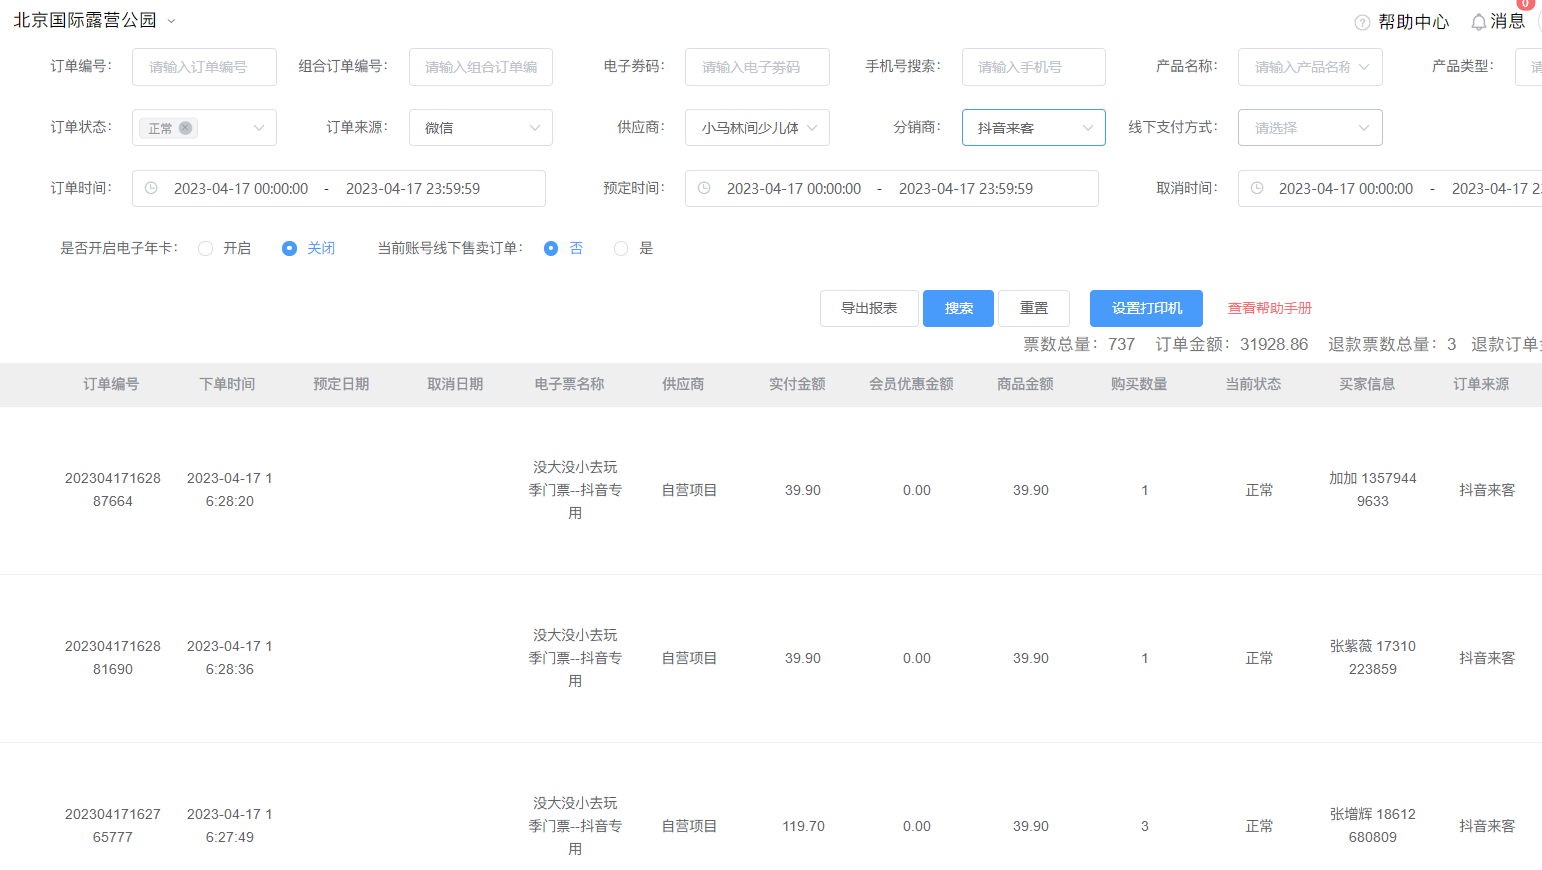1542x870 pixels.
Task: Open the 线下支付方式 selector
Action: [x=1310, y=127]
